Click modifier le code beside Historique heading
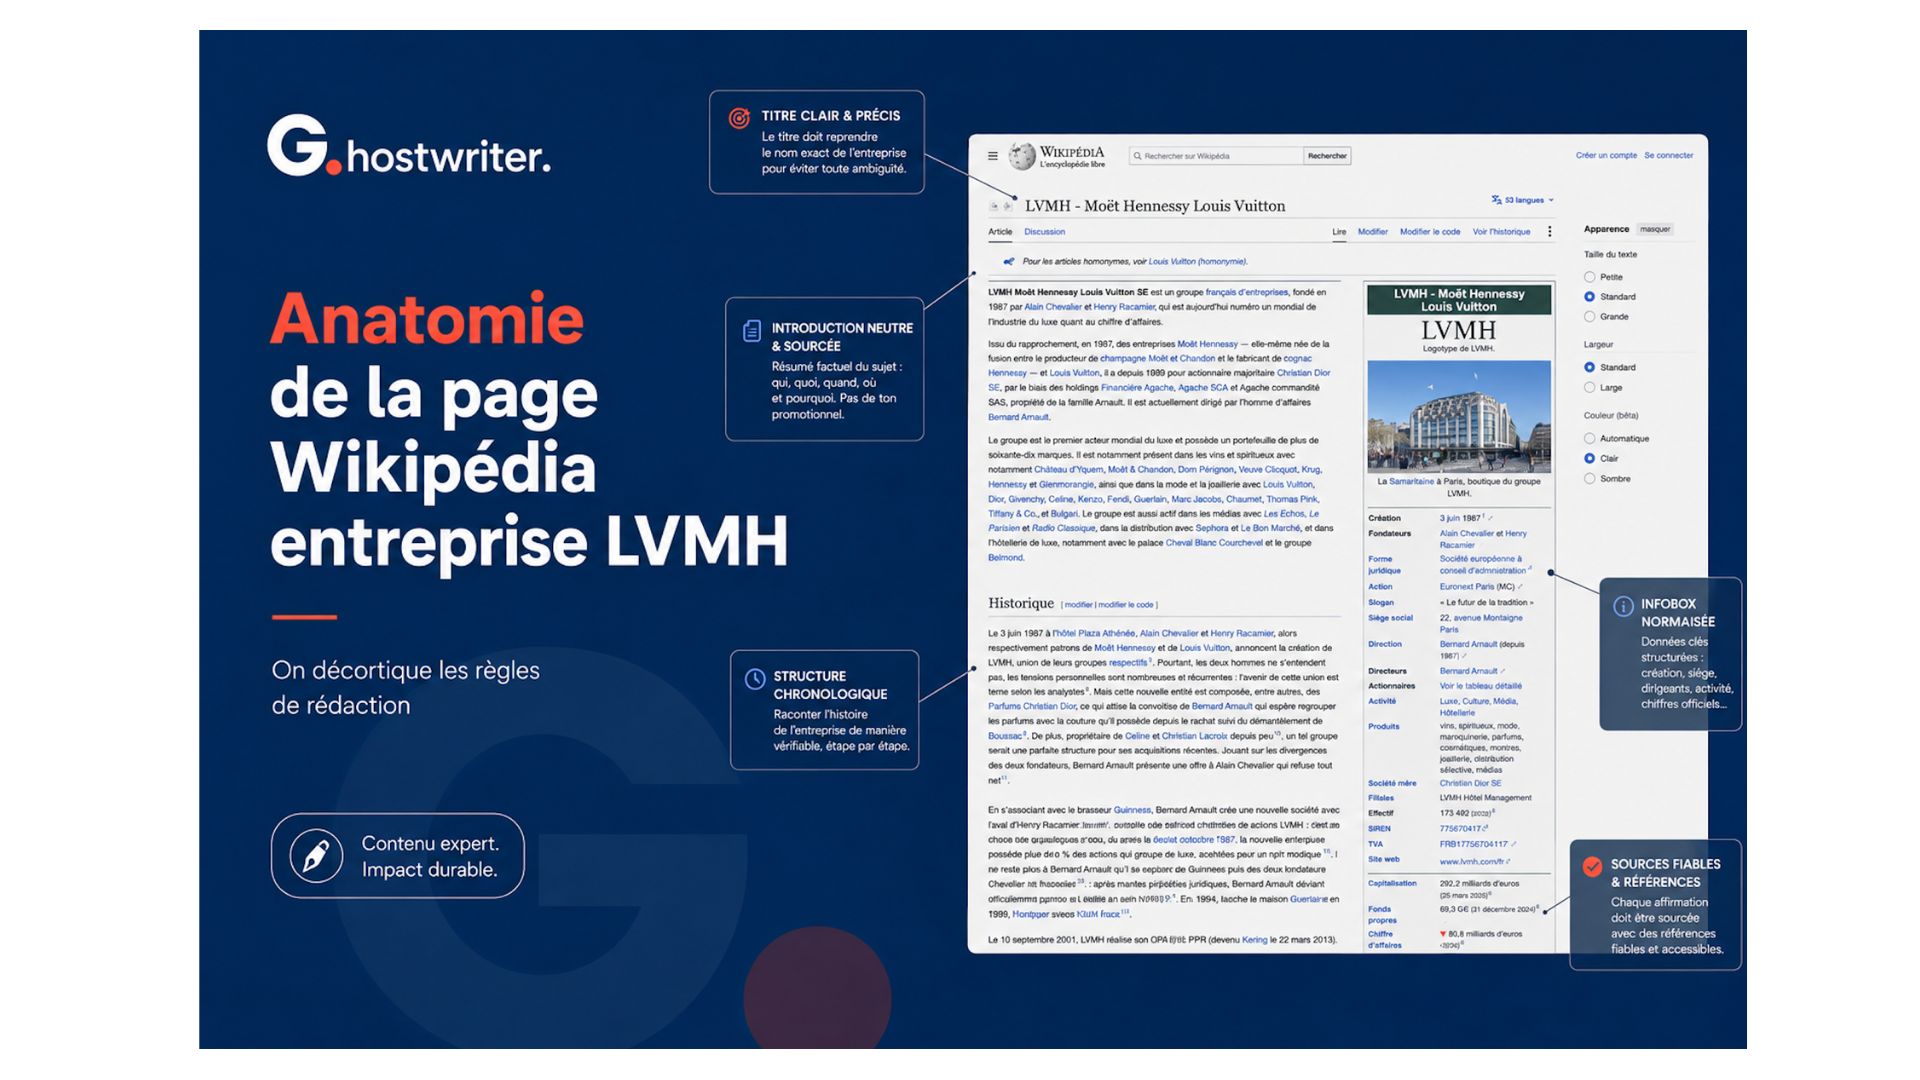1920x1080 pixels. 1125,605
